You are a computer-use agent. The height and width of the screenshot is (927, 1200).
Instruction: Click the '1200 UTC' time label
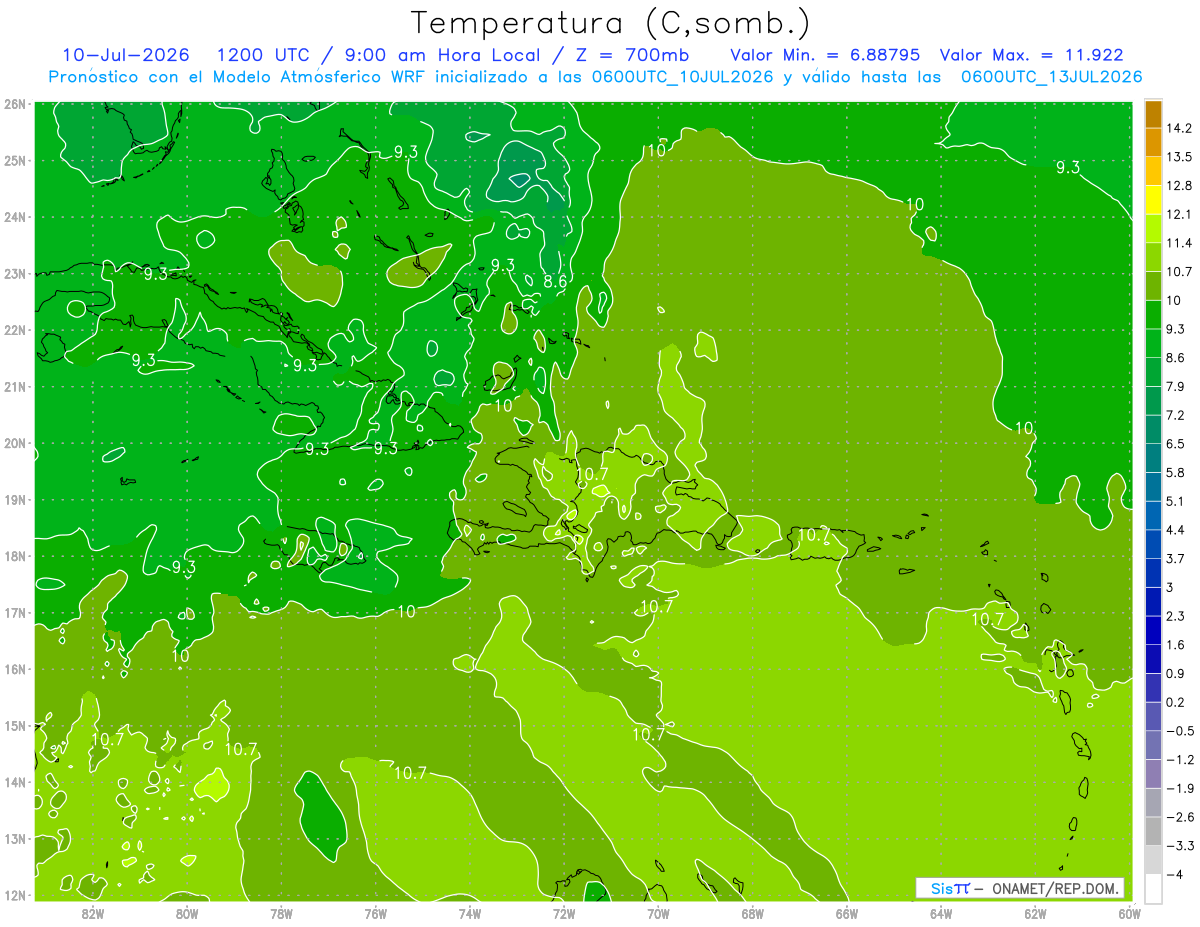click(266, 55)
